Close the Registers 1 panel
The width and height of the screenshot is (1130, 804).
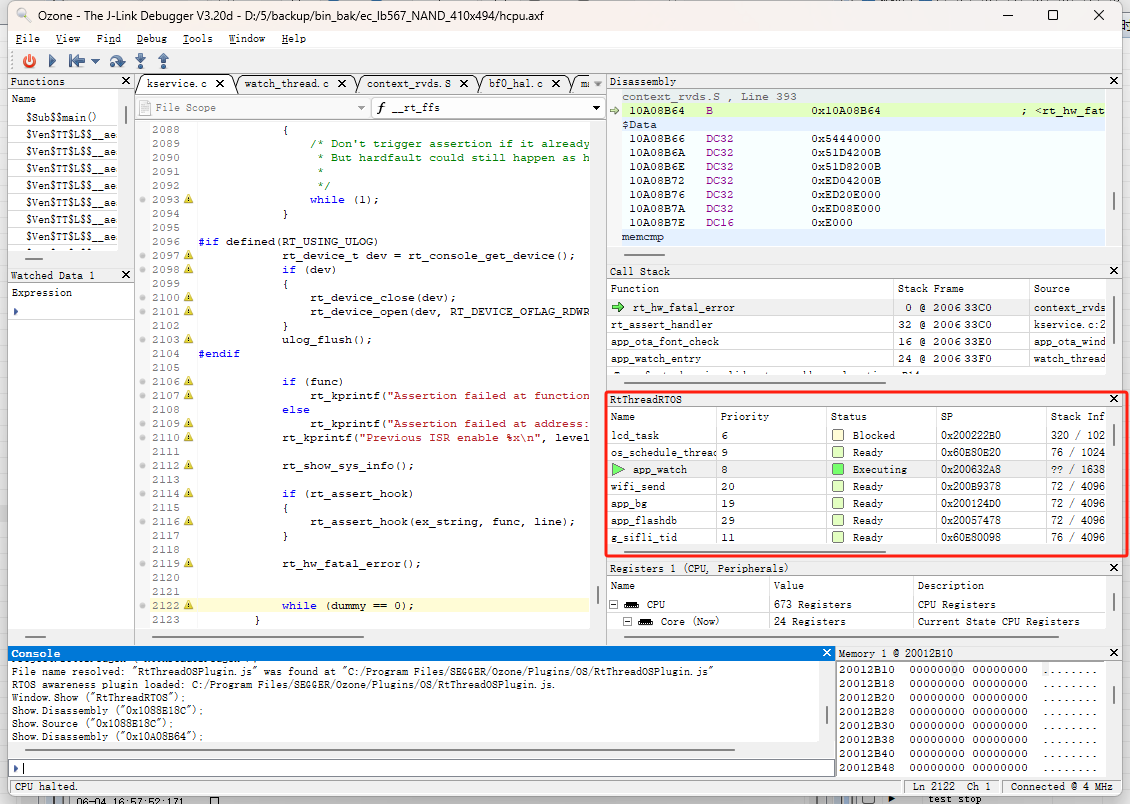pos(1113,568)
